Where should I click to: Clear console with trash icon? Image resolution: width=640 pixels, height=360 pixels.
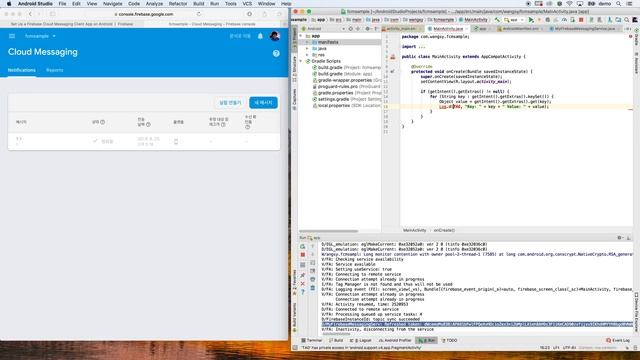(313, 288)
